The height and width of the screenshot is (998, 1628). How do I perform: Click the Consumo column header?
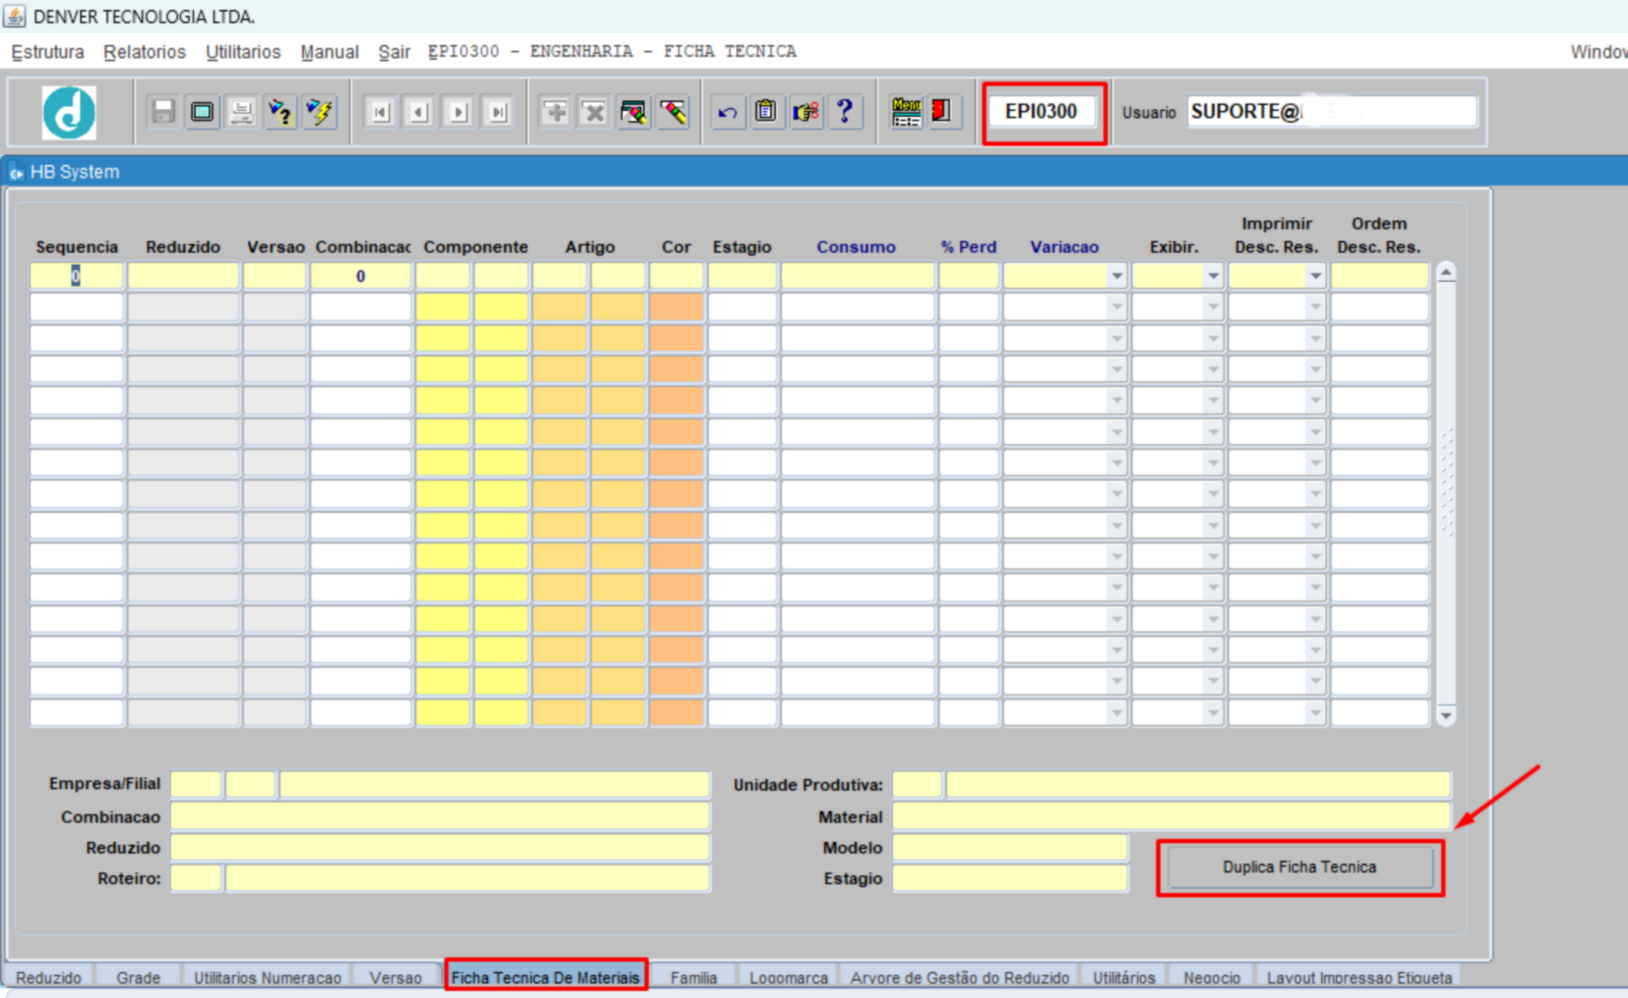pyautogui.click(x=856, y=247)
